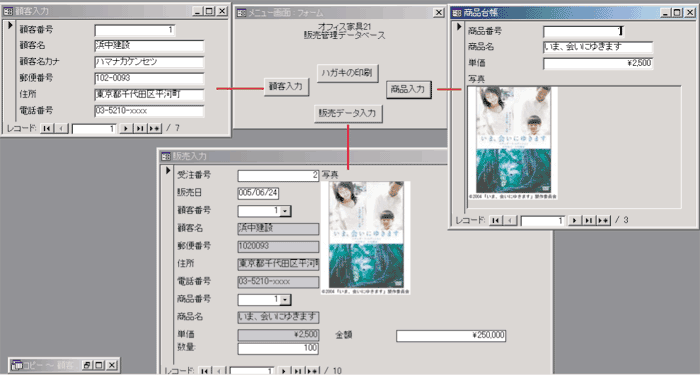The width and height of the screenshot is (700, 375).
Task: Click the 郵便番号 field 102-0093
Action: 149,79
